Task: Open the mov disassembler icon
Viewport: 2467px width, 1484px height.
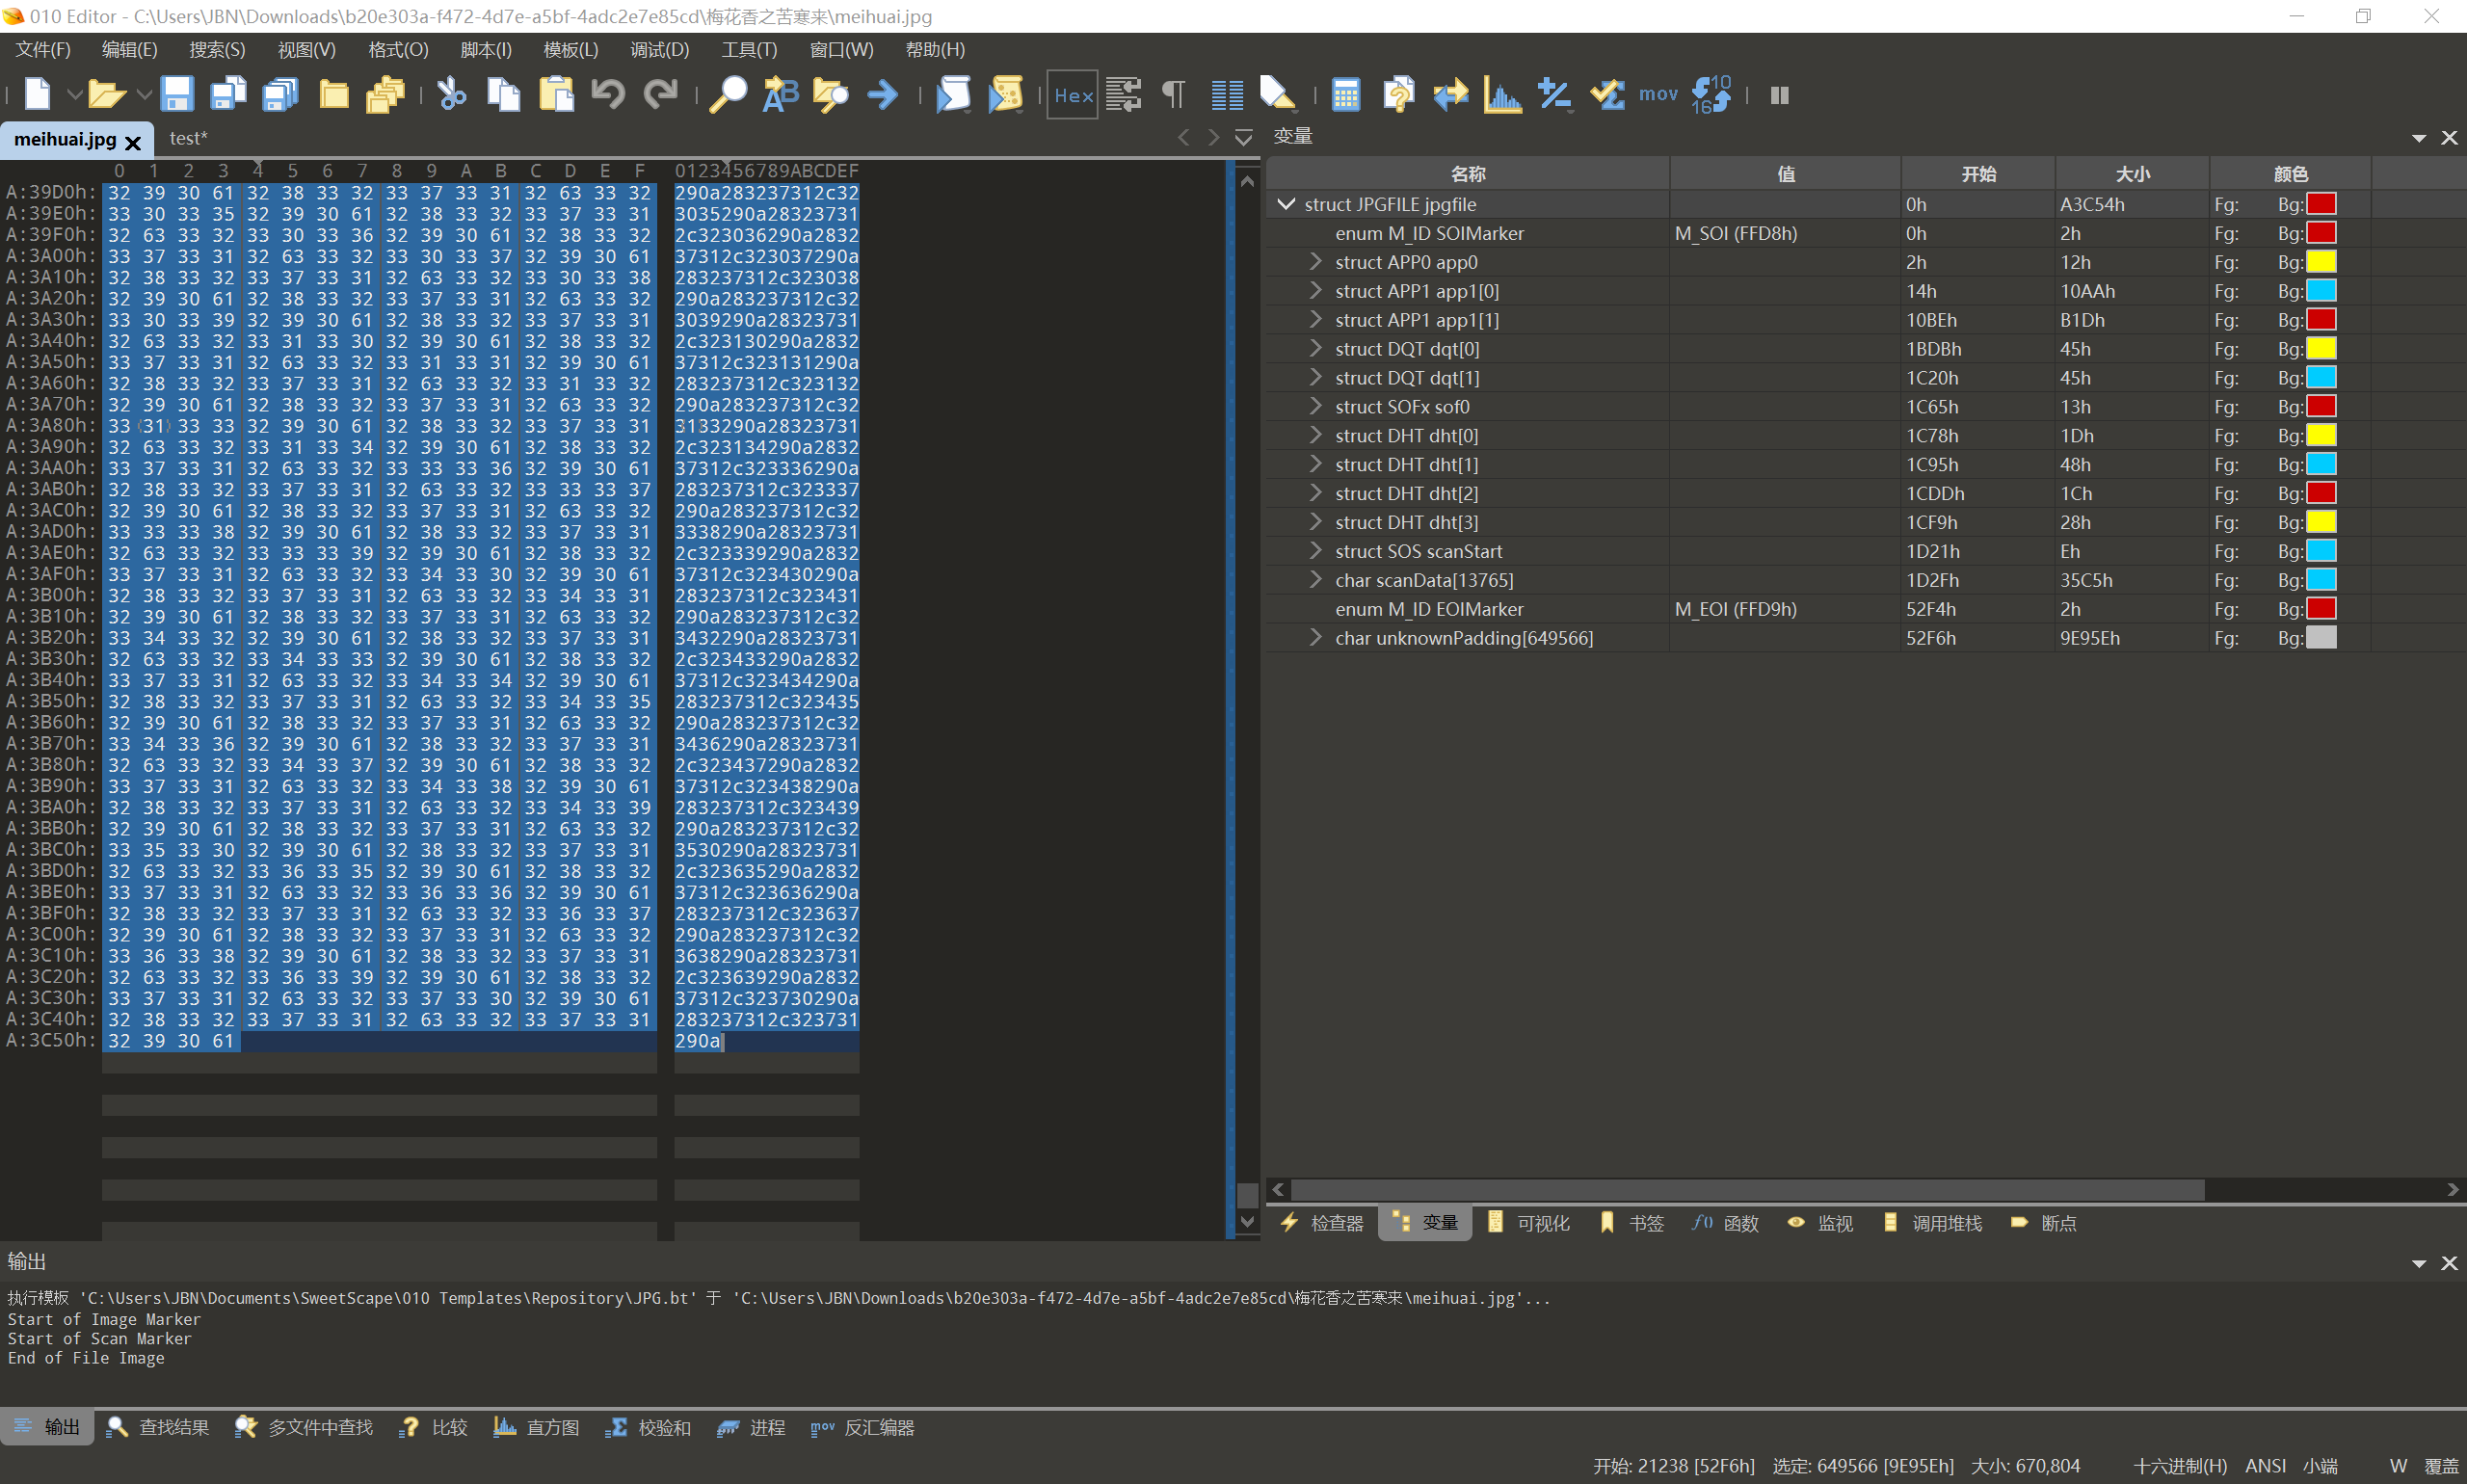Action: pyautogui.click(x=1658, y=95)
